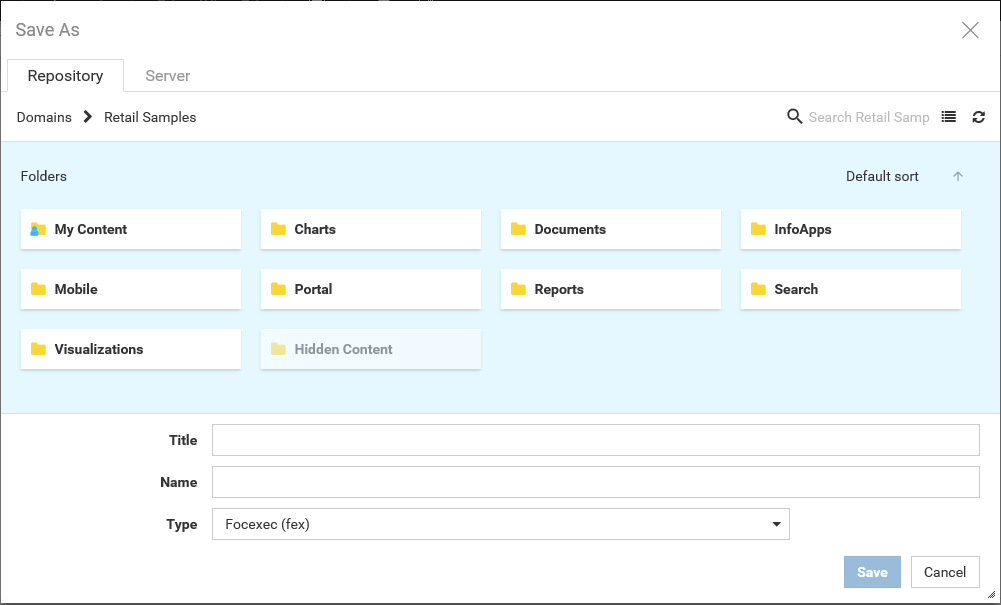Image resolution: width=1001 pixels, height=605 pixels.
Task: Click the Default sort option
Action: (x=882, y=176)
